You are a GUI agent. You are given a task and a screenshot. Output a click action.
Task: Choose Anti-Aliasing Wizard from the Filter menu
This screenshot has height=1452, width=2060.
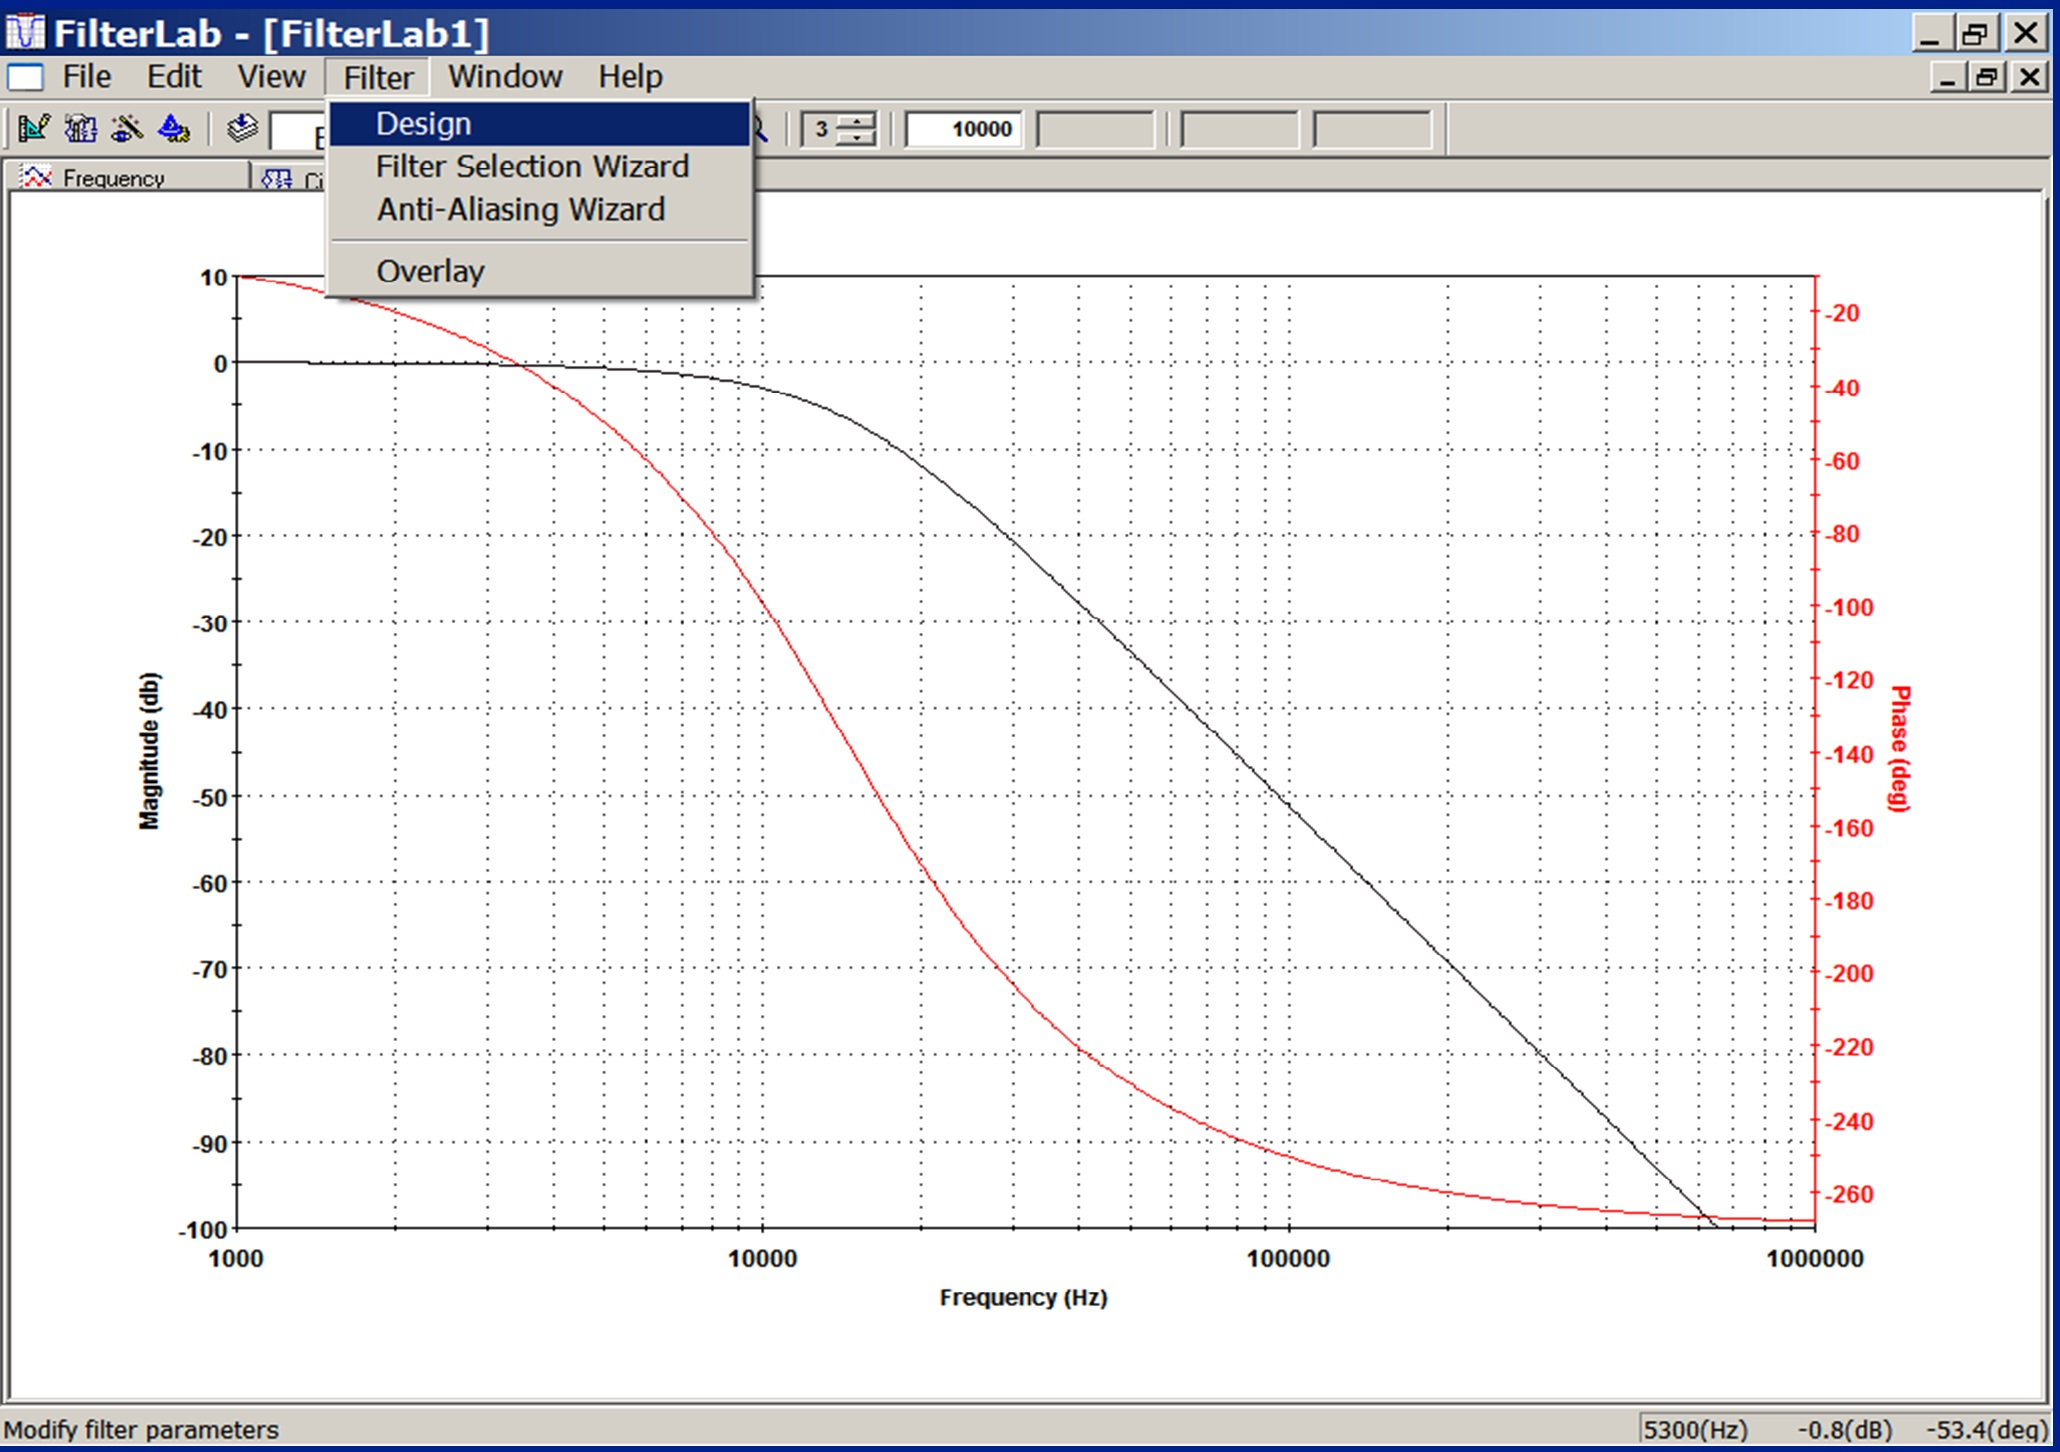(519, 210)
